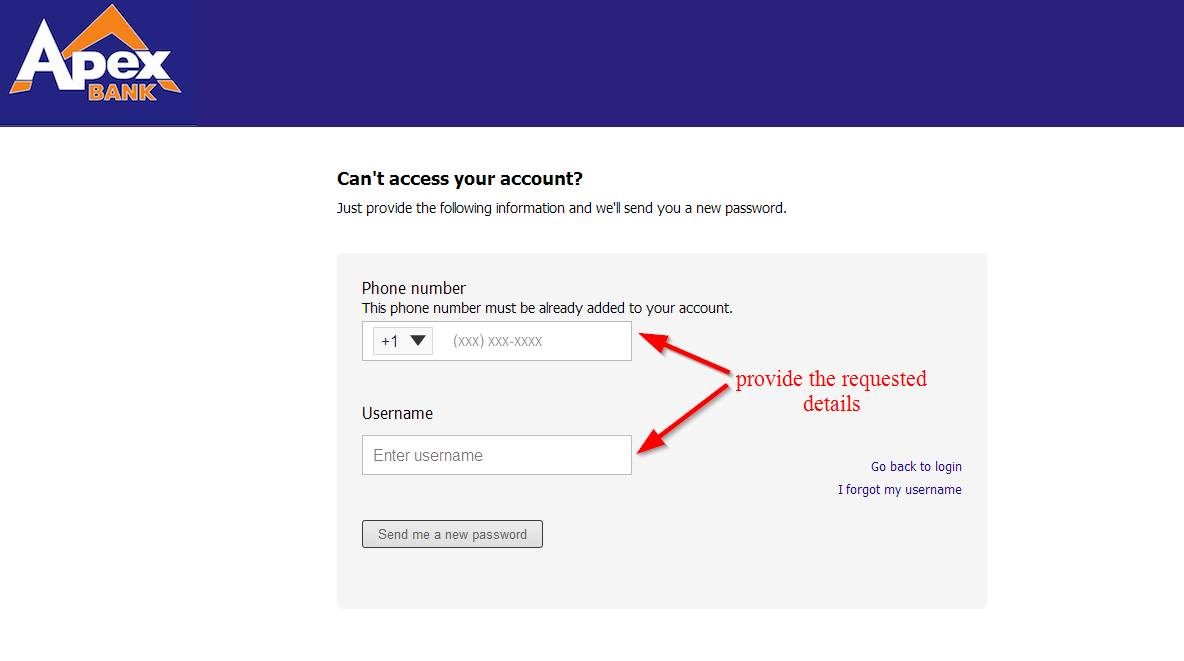
Task: Click the red arrow pointing at the phone field
Action: click(x=685, y=354)
